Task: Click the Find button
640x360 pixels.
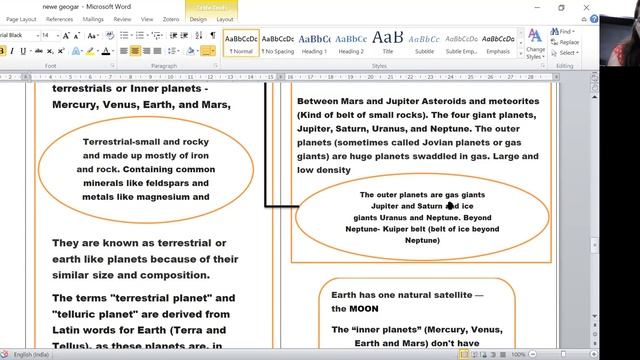Action: pyautogui.click(x=562, y=31)
